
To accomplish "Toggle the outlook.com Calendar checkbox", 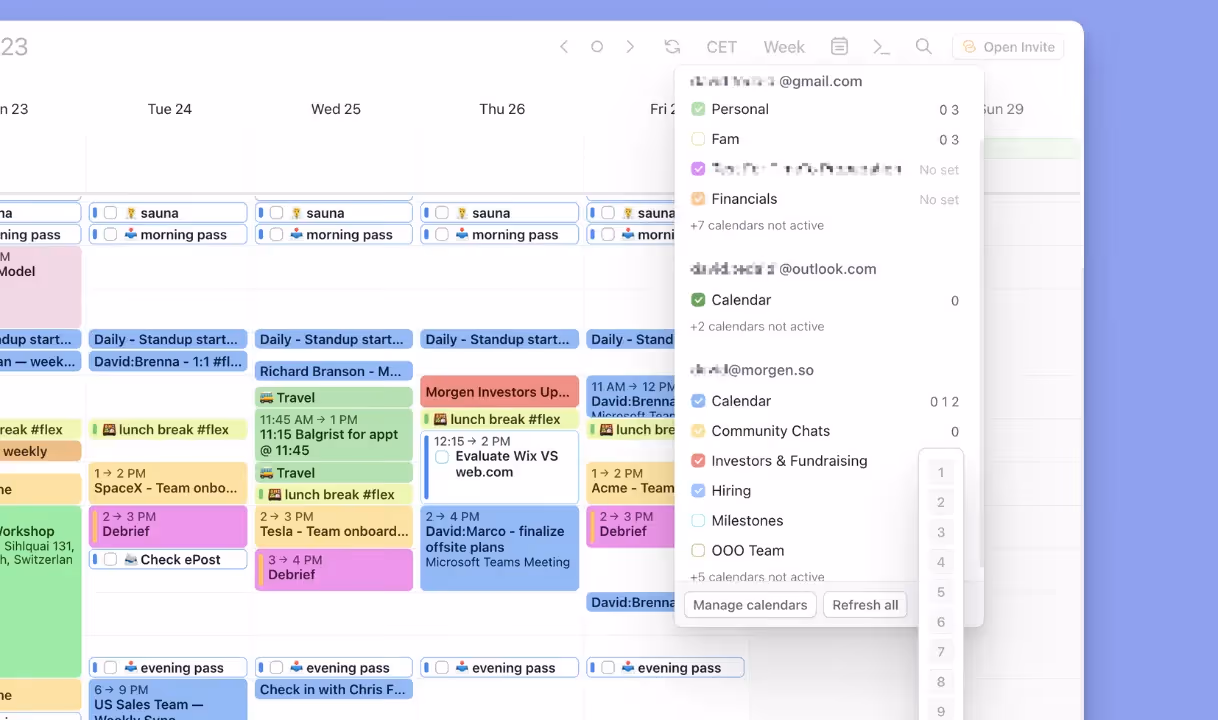I will point(698,300).
